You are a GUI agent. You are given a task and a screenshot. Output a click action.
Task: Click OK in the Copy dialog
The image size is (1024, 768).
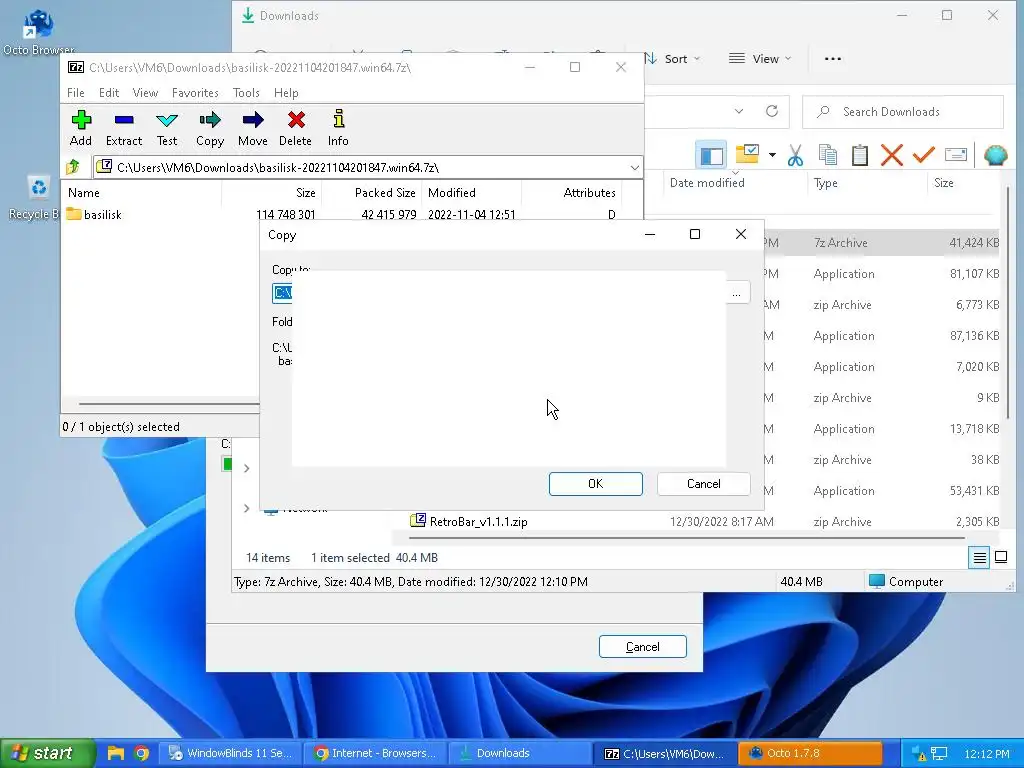tap(596, 484)
